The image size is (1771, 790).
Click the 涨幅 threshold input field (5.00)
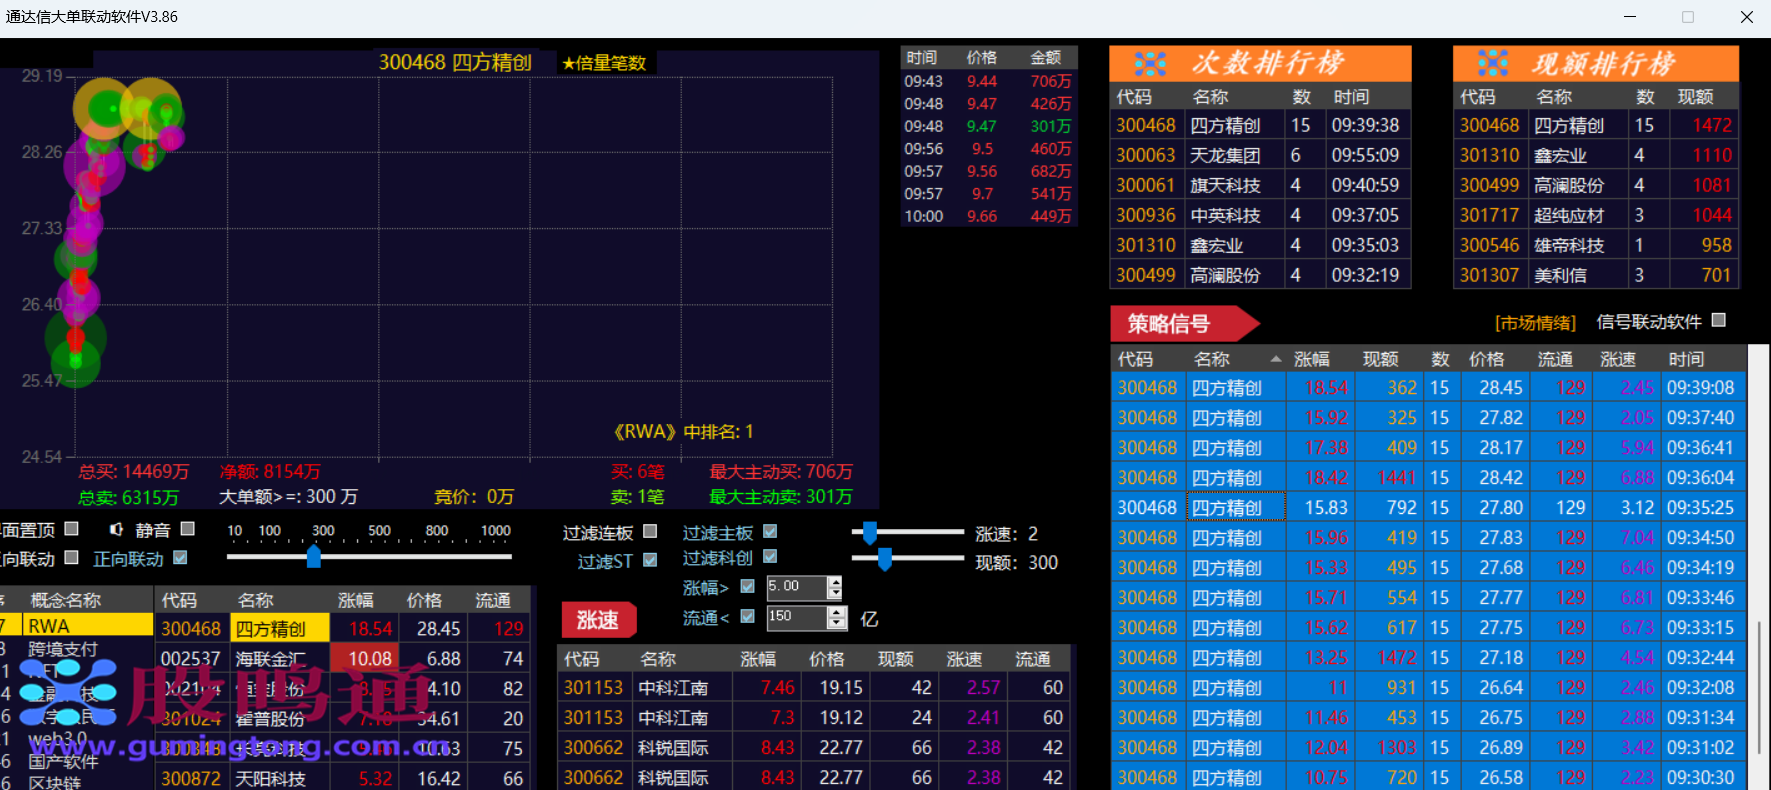coord(797,588)
